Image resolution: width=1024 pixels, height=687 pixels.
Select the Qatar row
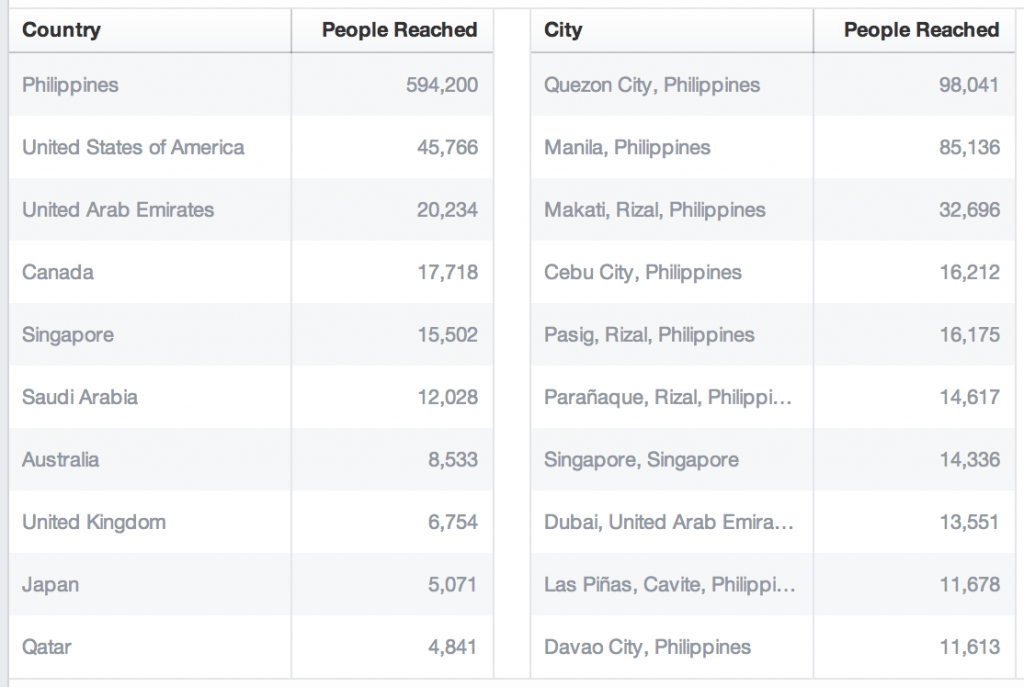(x=47, y=647)
